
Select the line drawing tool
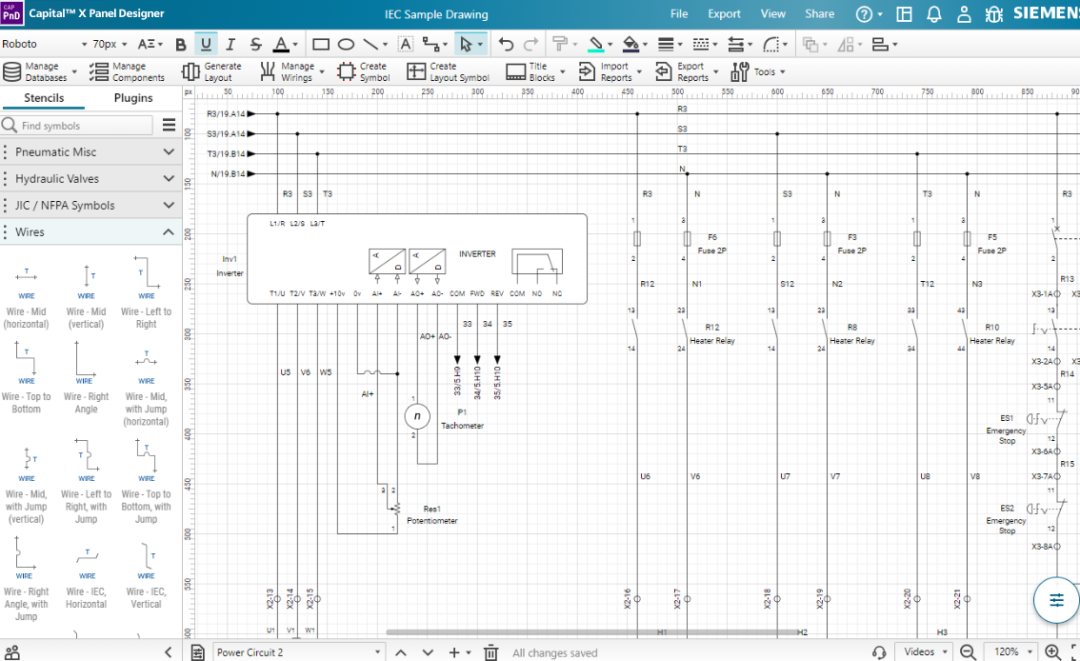click(x=373, y=45)
